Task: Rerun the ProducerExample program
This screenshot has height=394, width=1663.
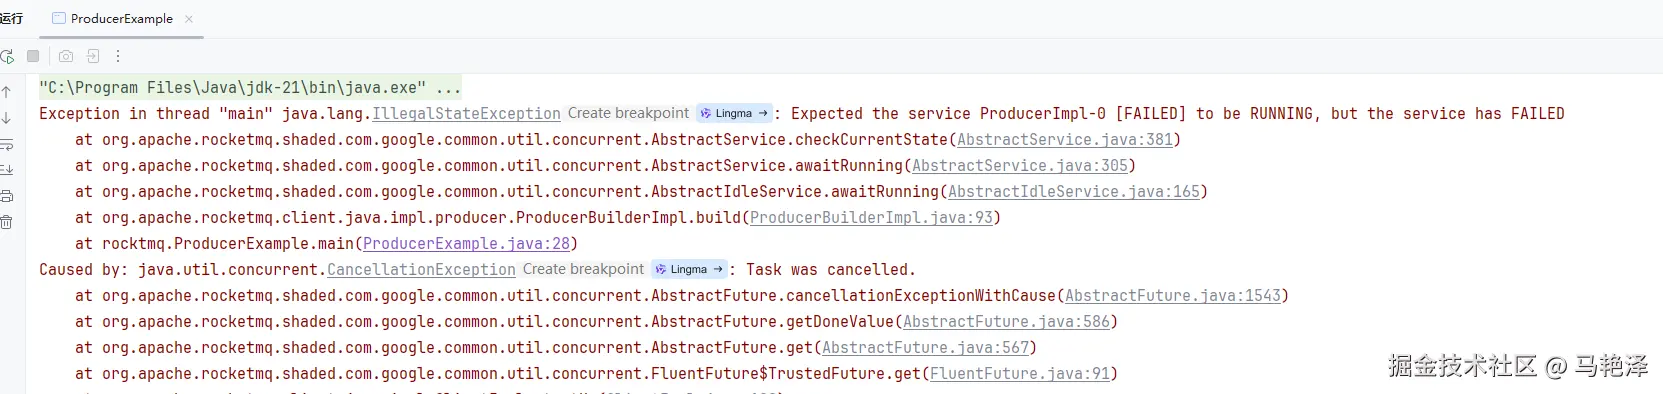Action: (x=7, y=56)
